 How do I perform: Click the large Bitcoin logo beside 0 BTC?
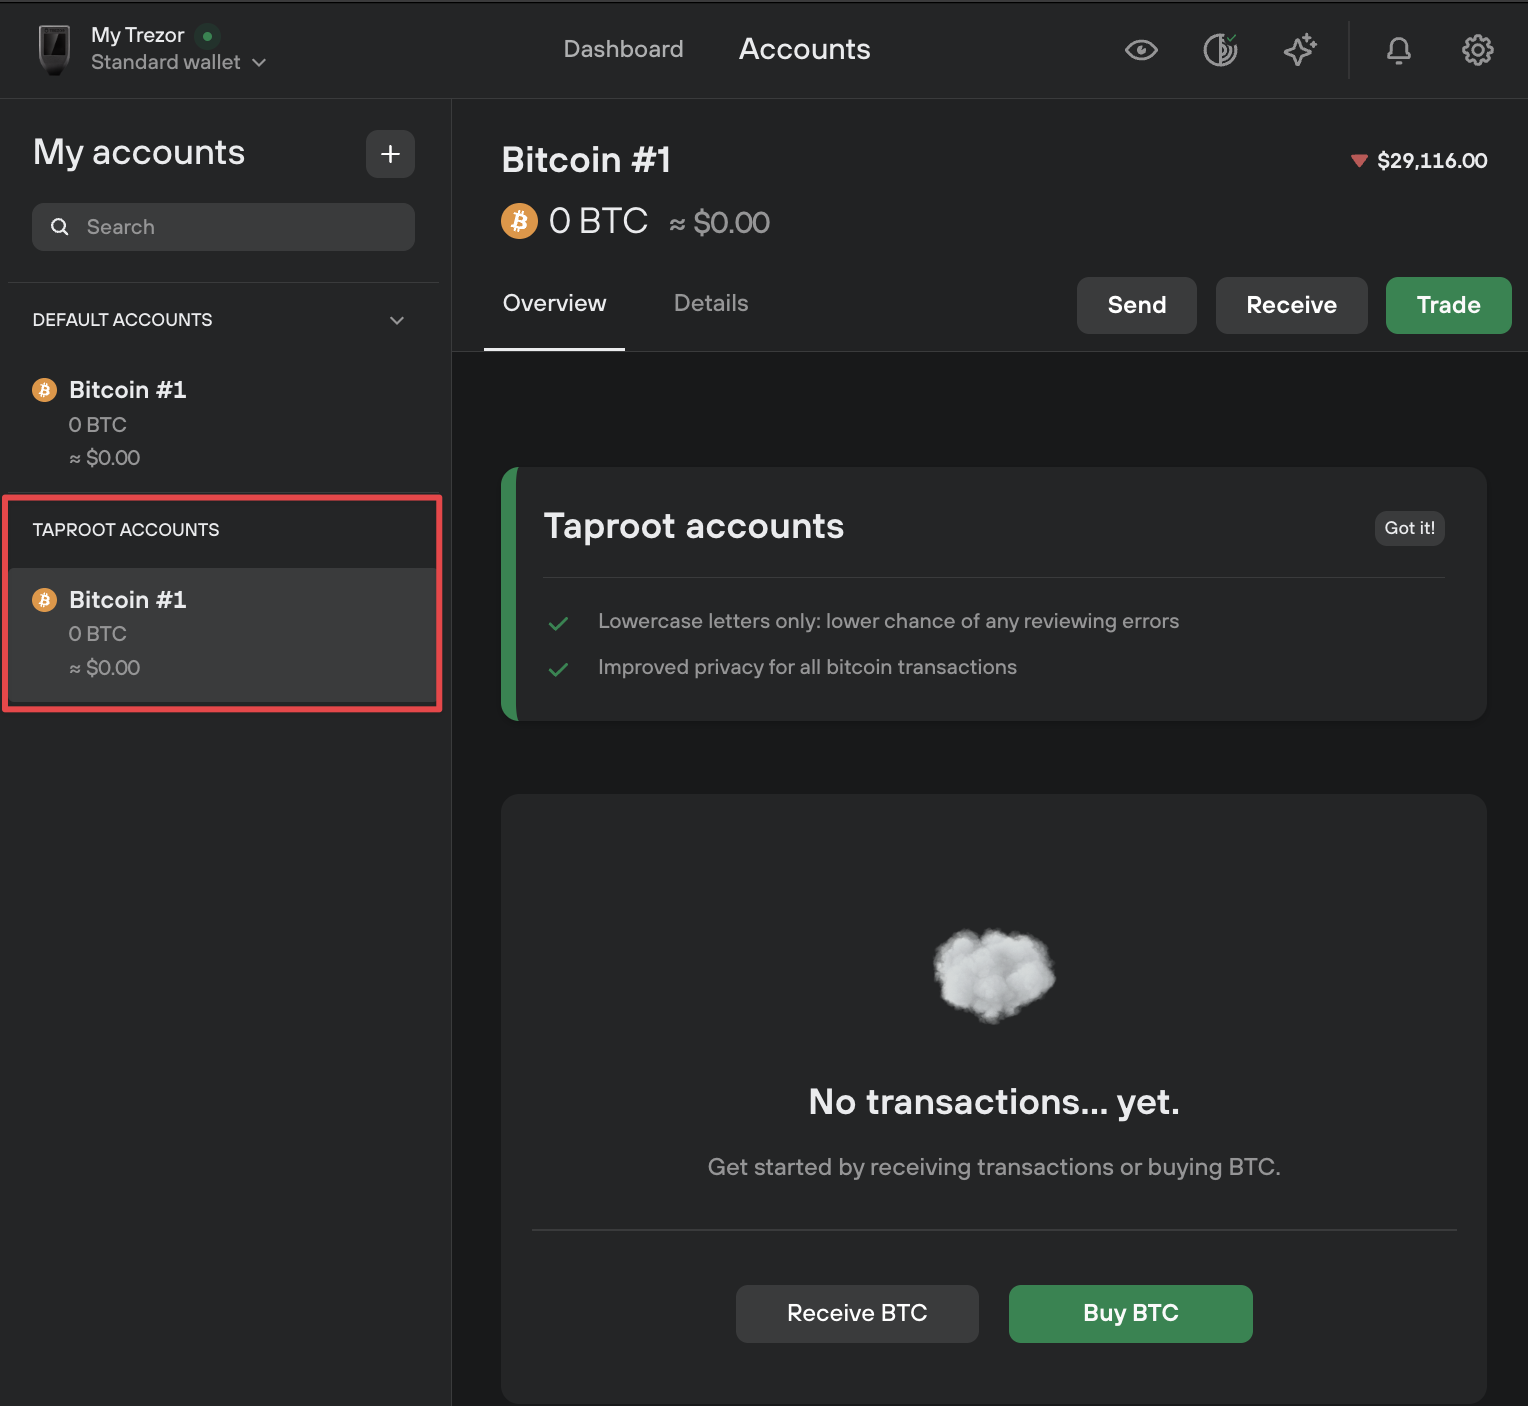(x=519, y=221)
